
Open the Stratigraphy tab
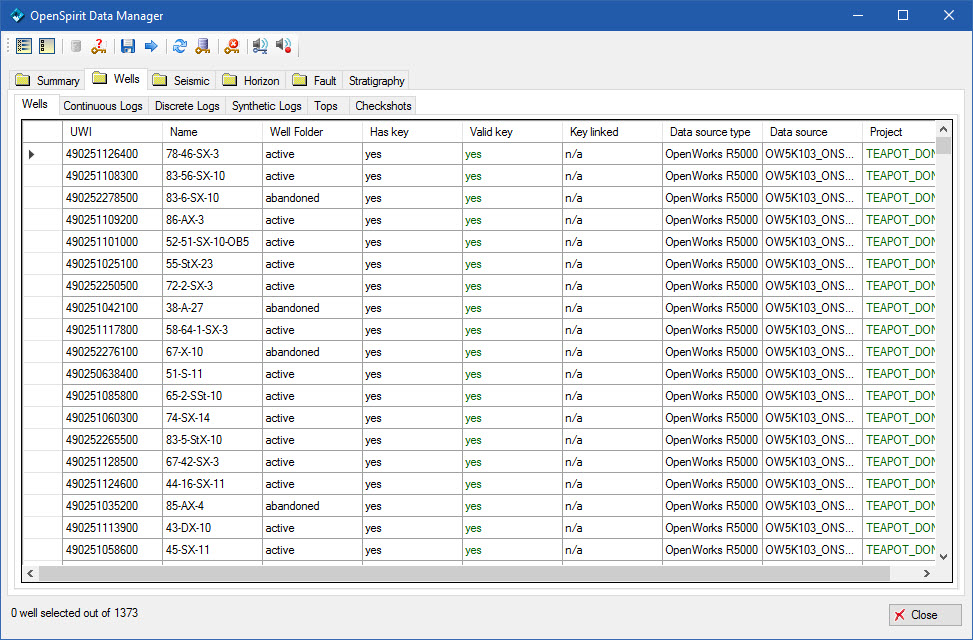pyautogui.click(x=376, y=80)
